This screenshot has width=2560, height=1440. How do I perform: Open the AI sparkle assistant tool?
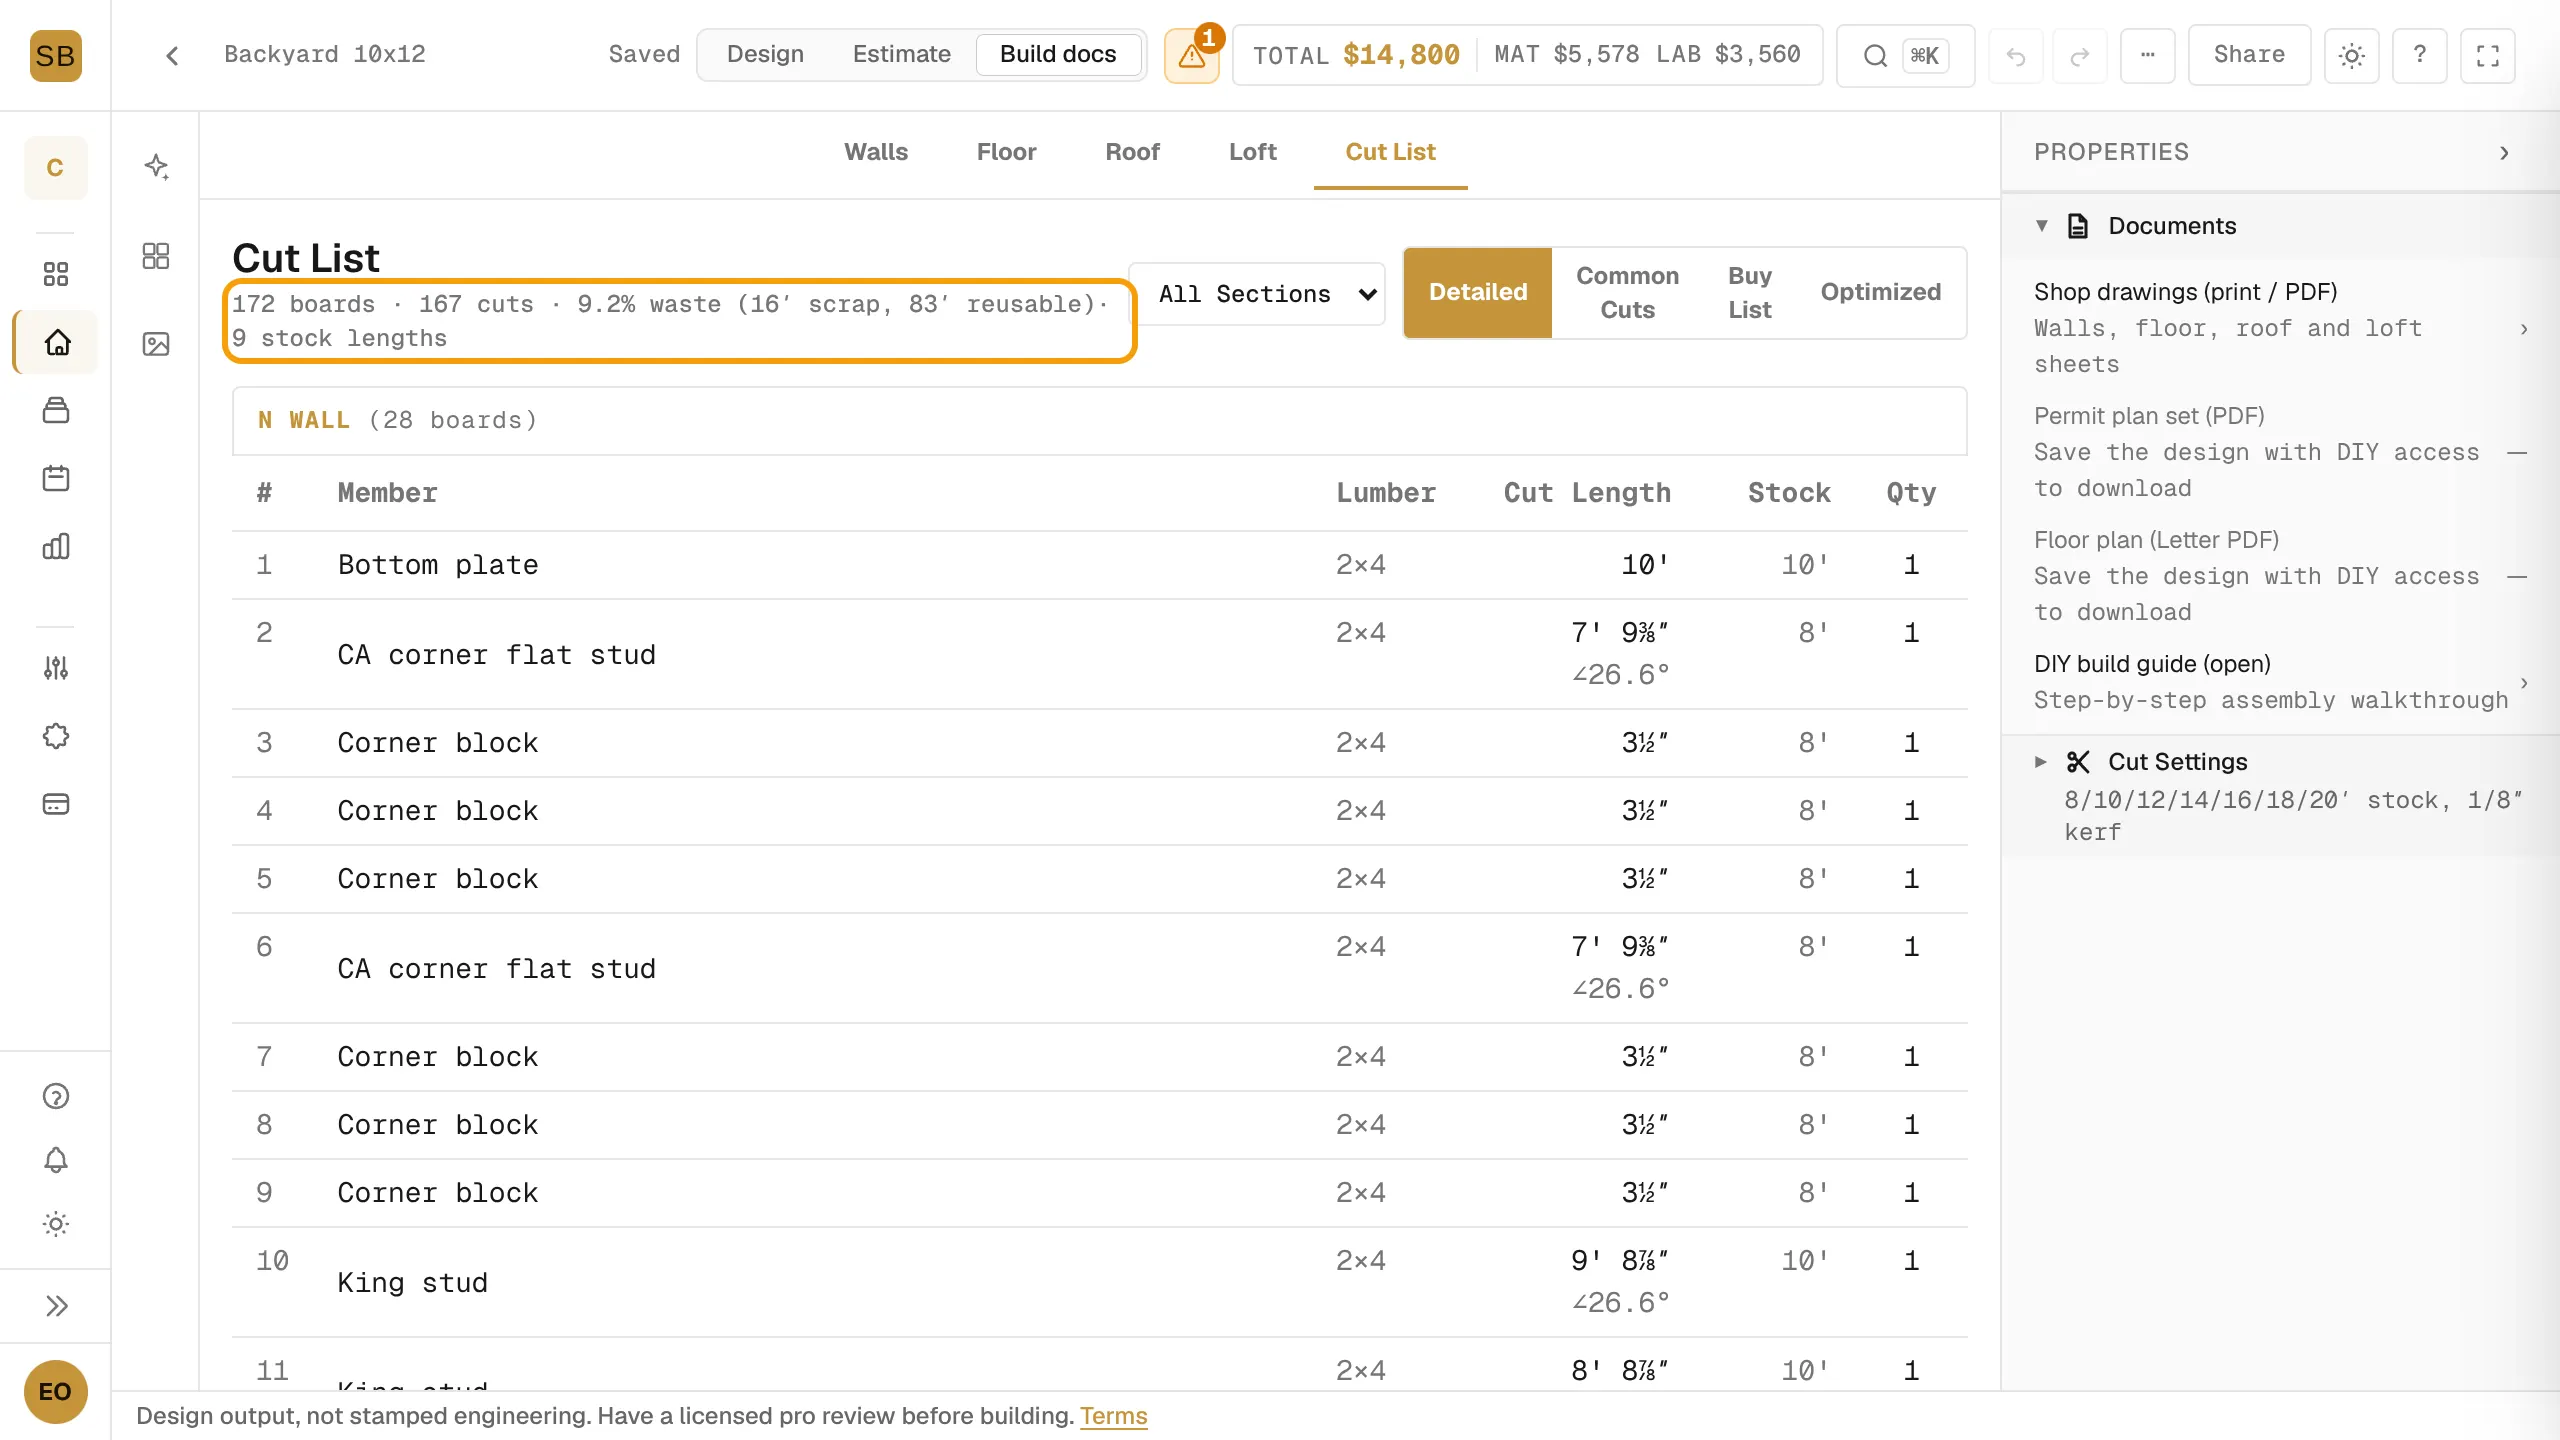click(156, 166)
